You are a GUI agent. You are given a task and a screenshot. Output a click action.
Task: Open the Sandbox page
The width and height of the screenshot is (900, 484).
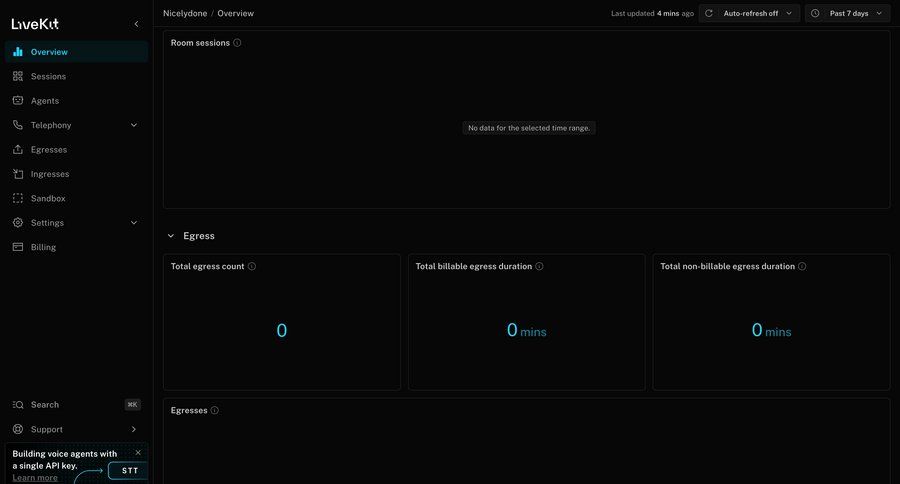76,198
